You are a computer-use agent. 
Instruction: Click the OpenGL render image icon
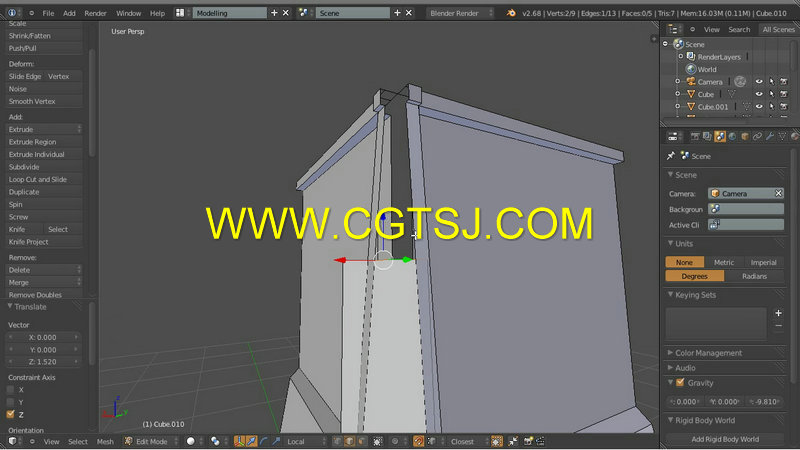(x=528, y=441)
